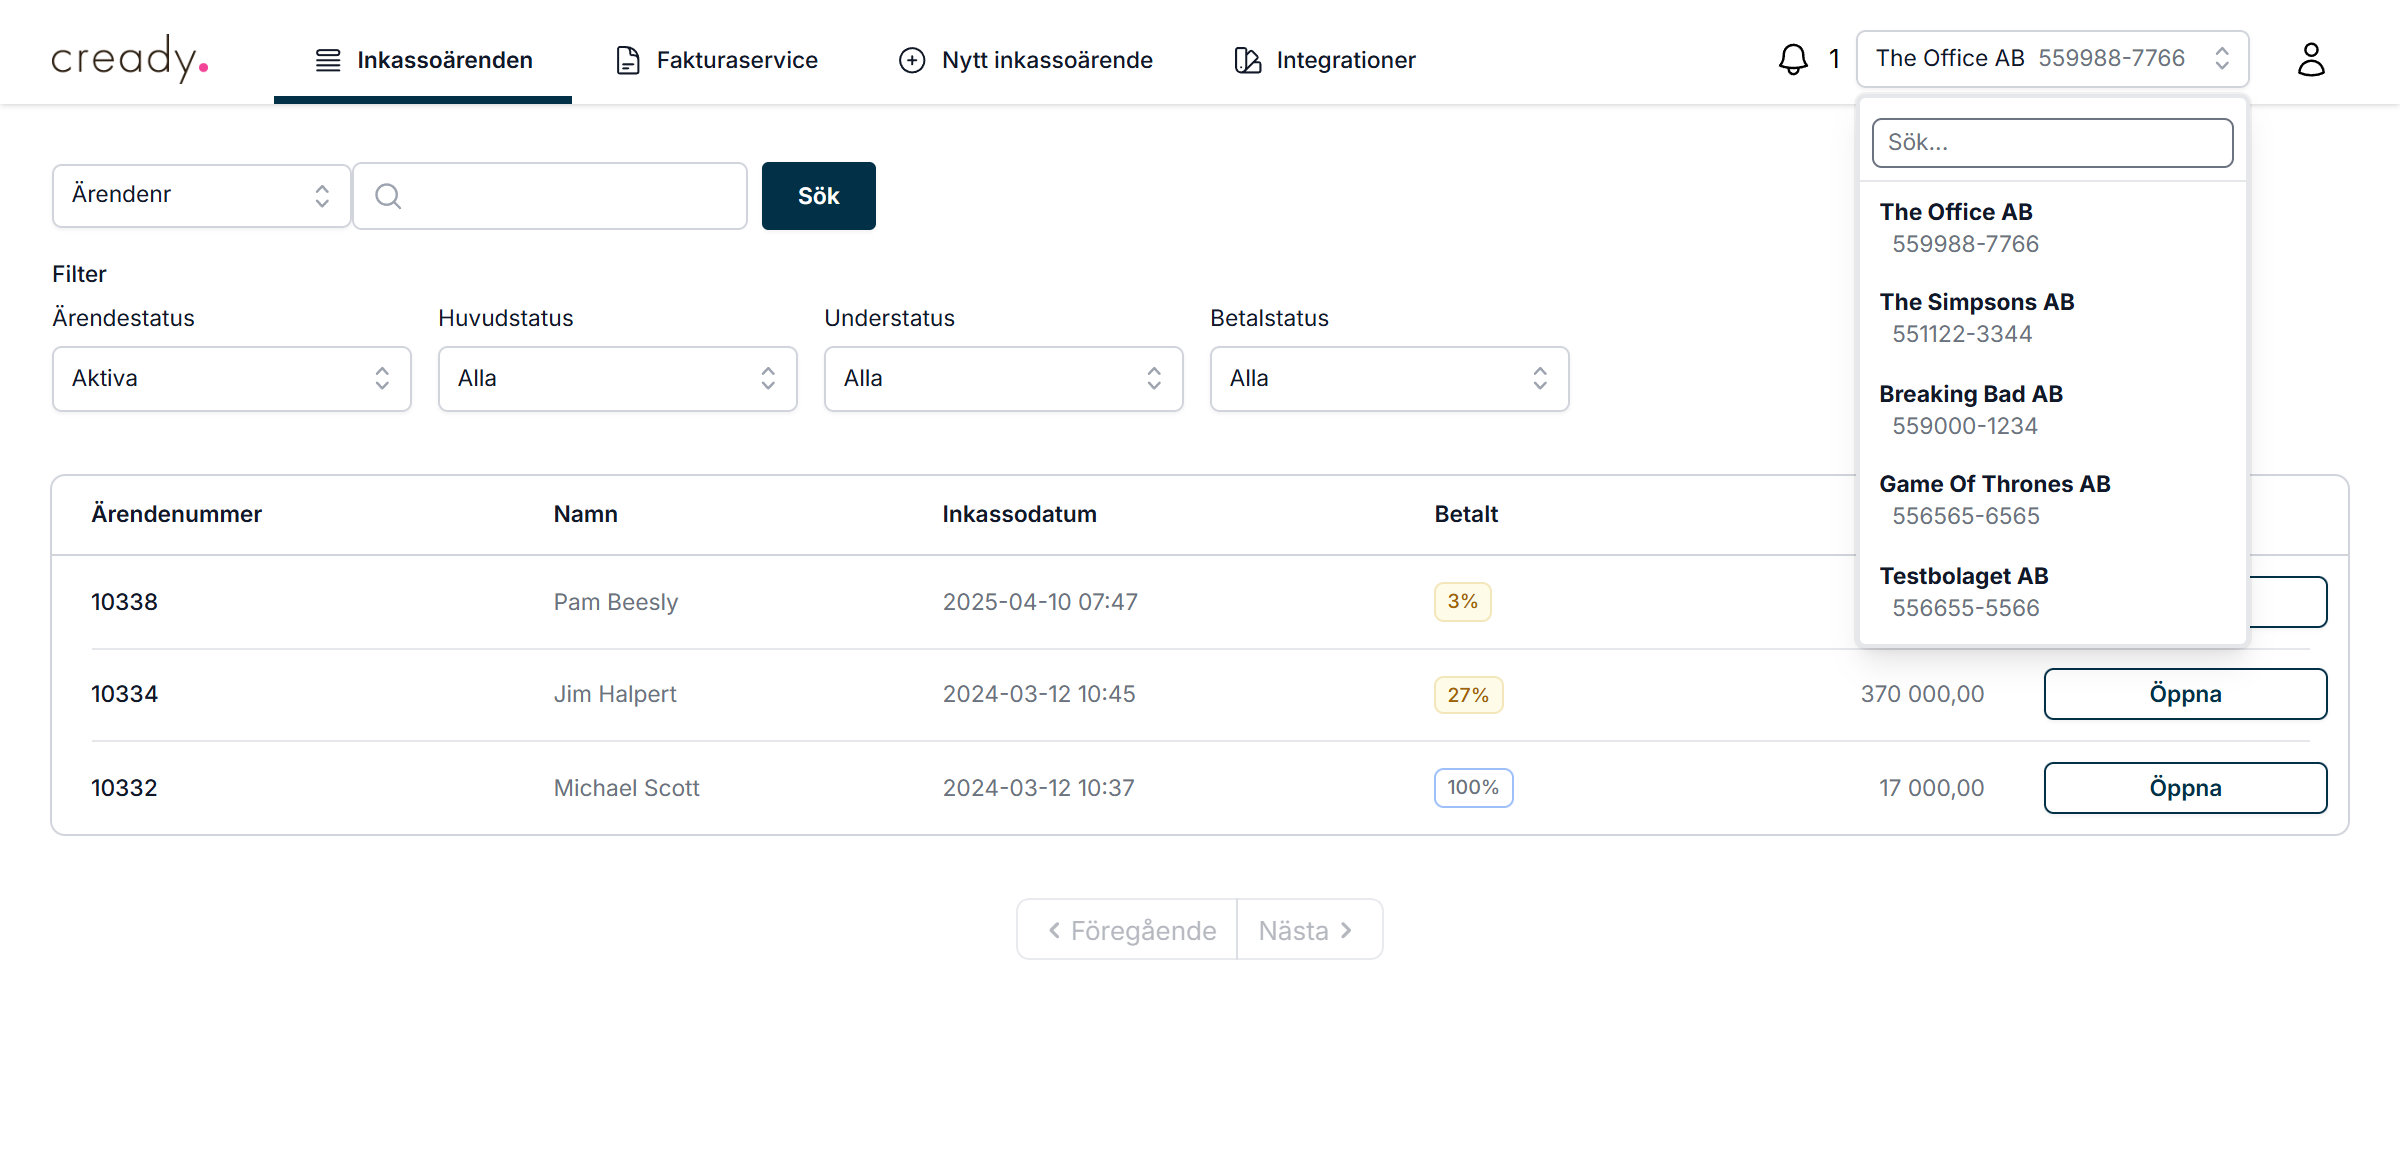Open the user profile icon

click(2311, 59)
